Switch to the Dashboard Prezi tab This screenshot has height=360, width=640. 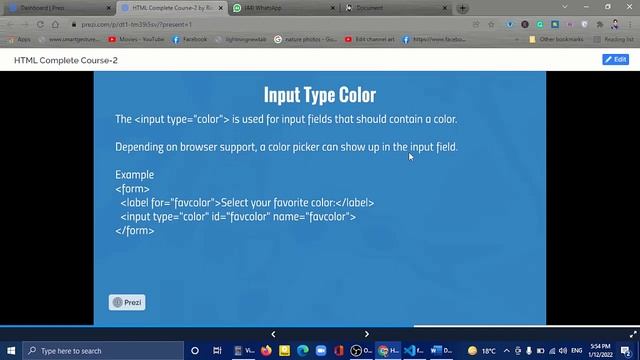click(x=59, y=8)
